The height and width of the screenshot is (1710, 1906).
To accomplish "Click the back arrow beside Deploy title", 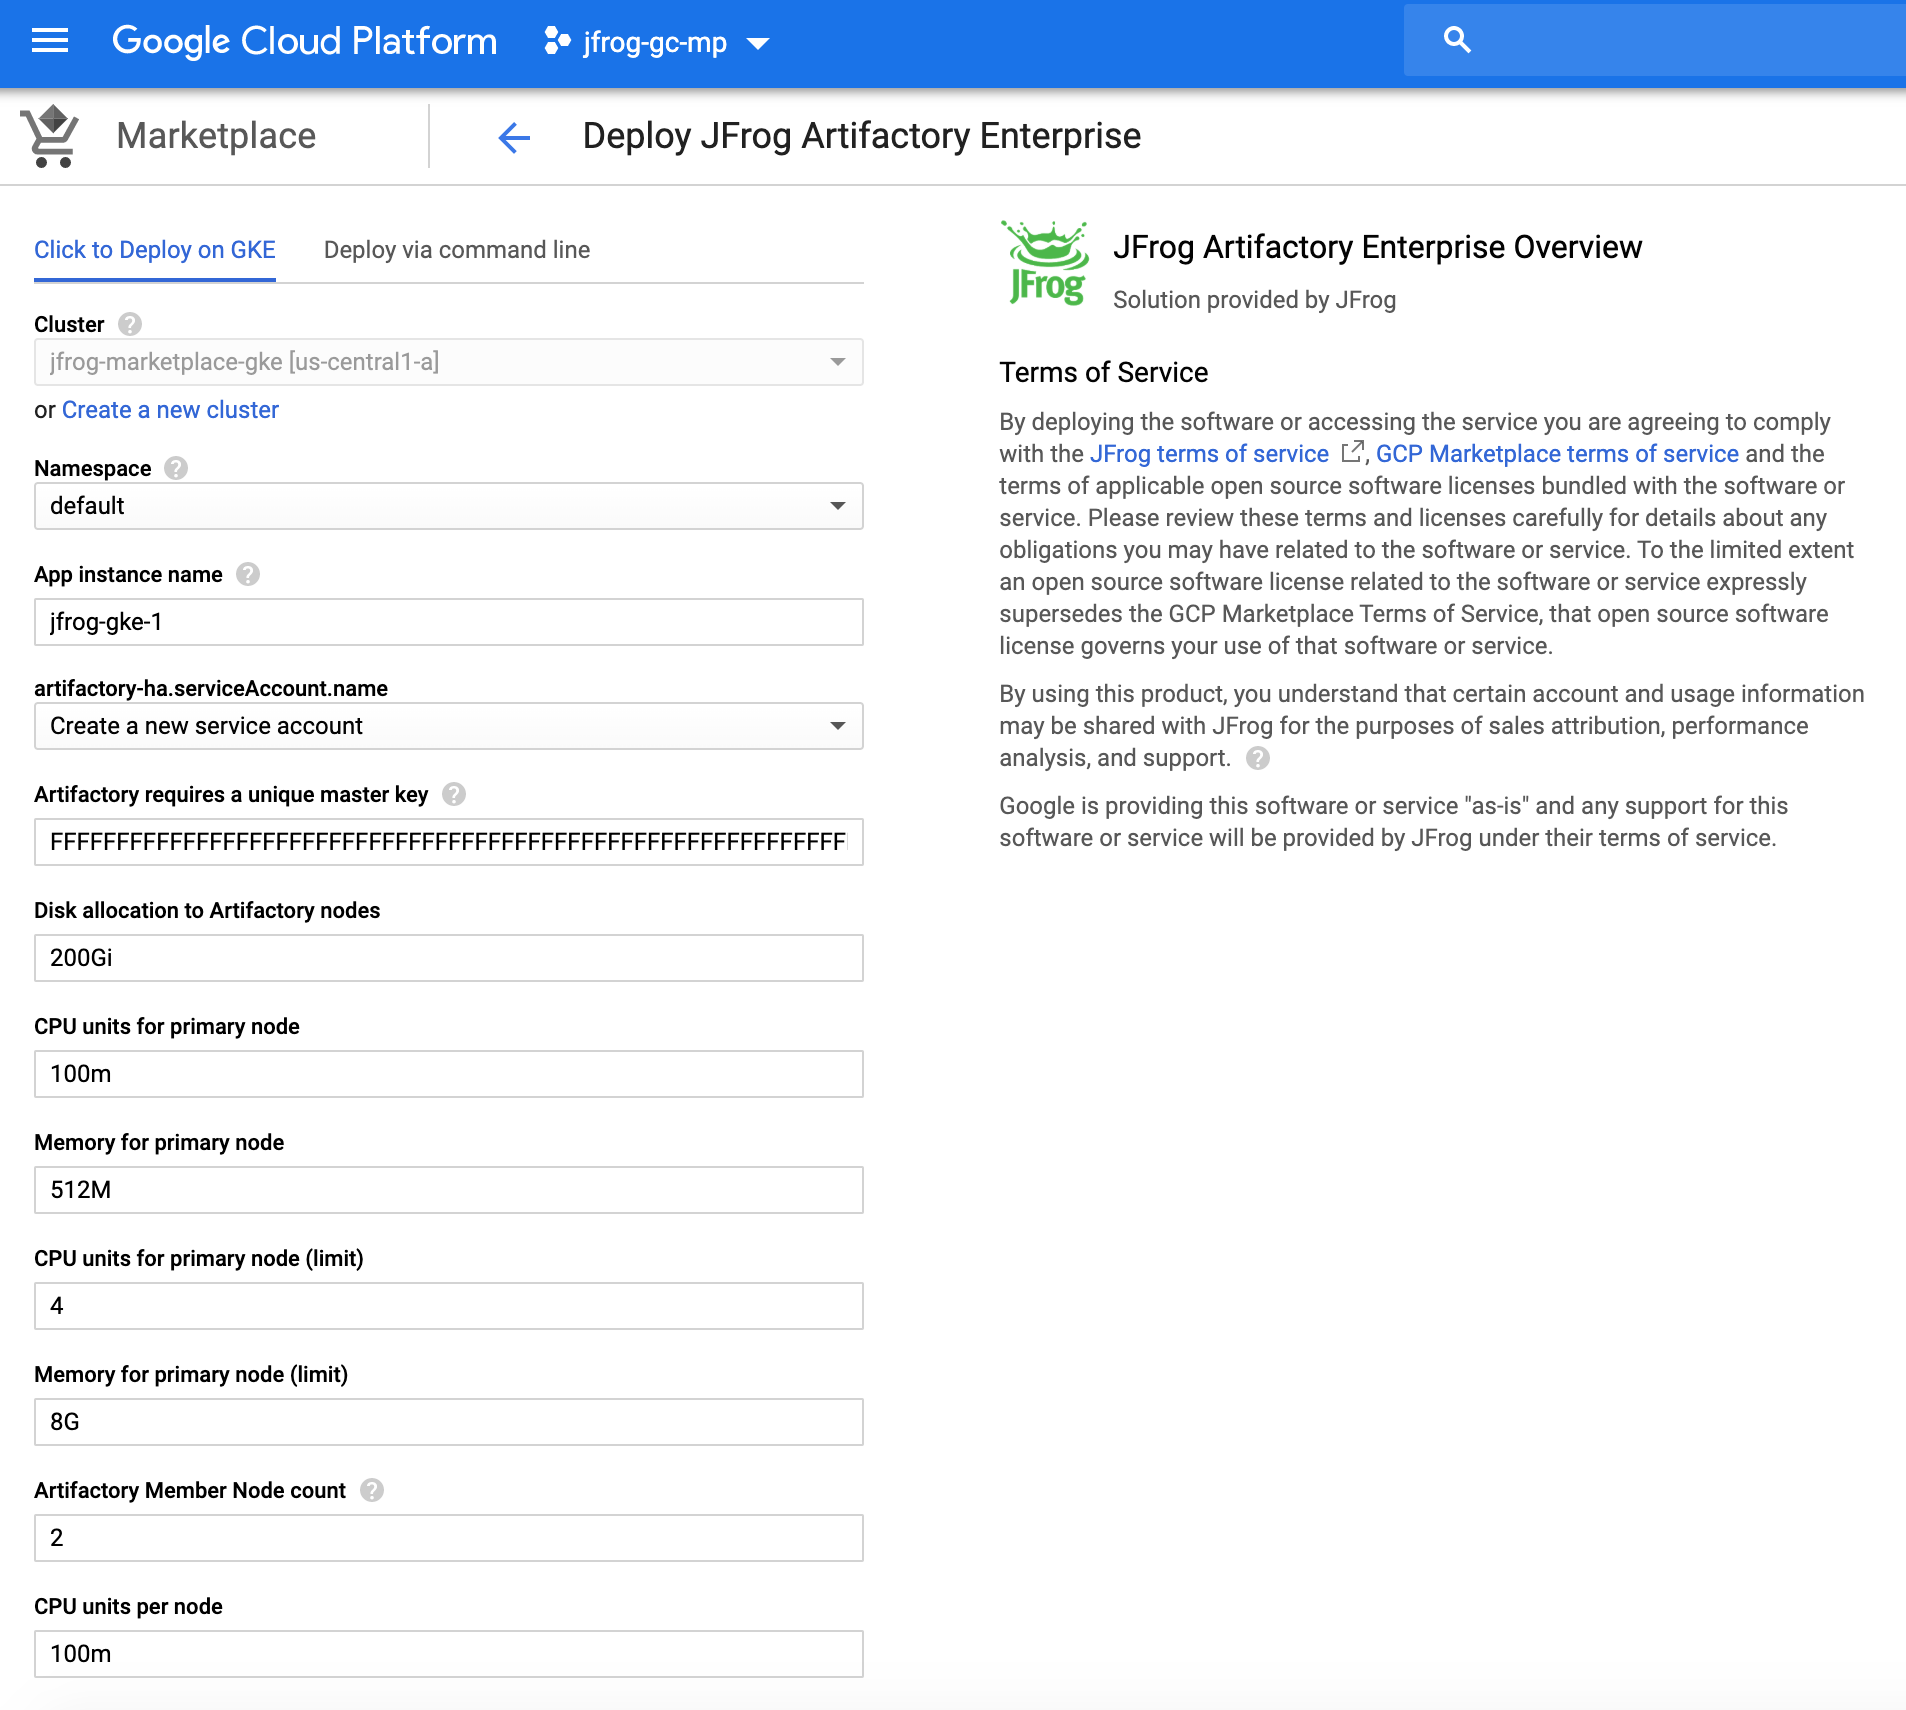I will (514, 137).
